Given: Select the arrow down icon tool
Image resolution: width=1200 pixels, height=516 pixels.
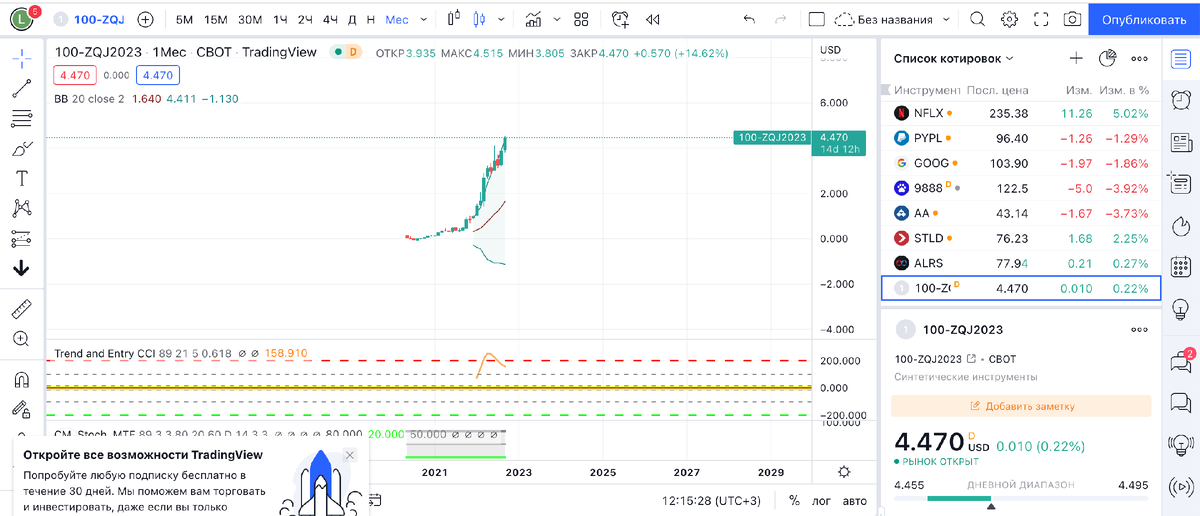Looking at the screenshot, I should pyautogui.click(x=21, y=269).
